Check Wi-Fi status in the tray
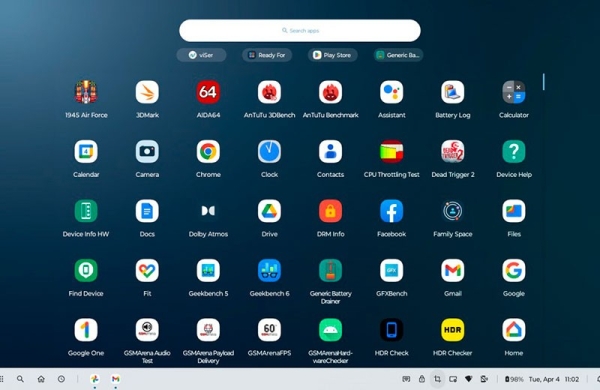600x390 pixels. point(468,379)
